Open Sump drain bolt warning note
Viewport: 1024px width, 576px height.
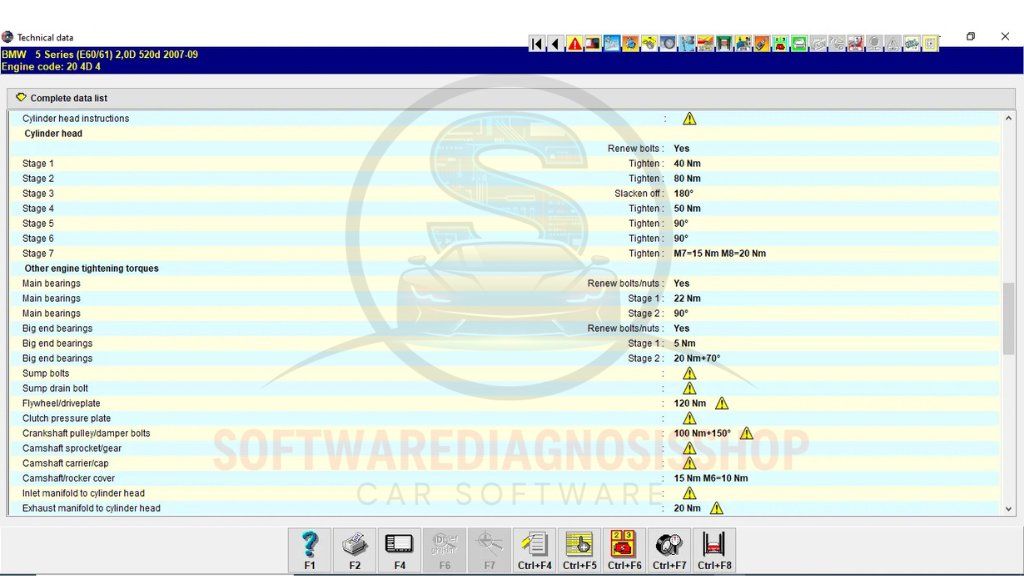(x=689, y=389)
